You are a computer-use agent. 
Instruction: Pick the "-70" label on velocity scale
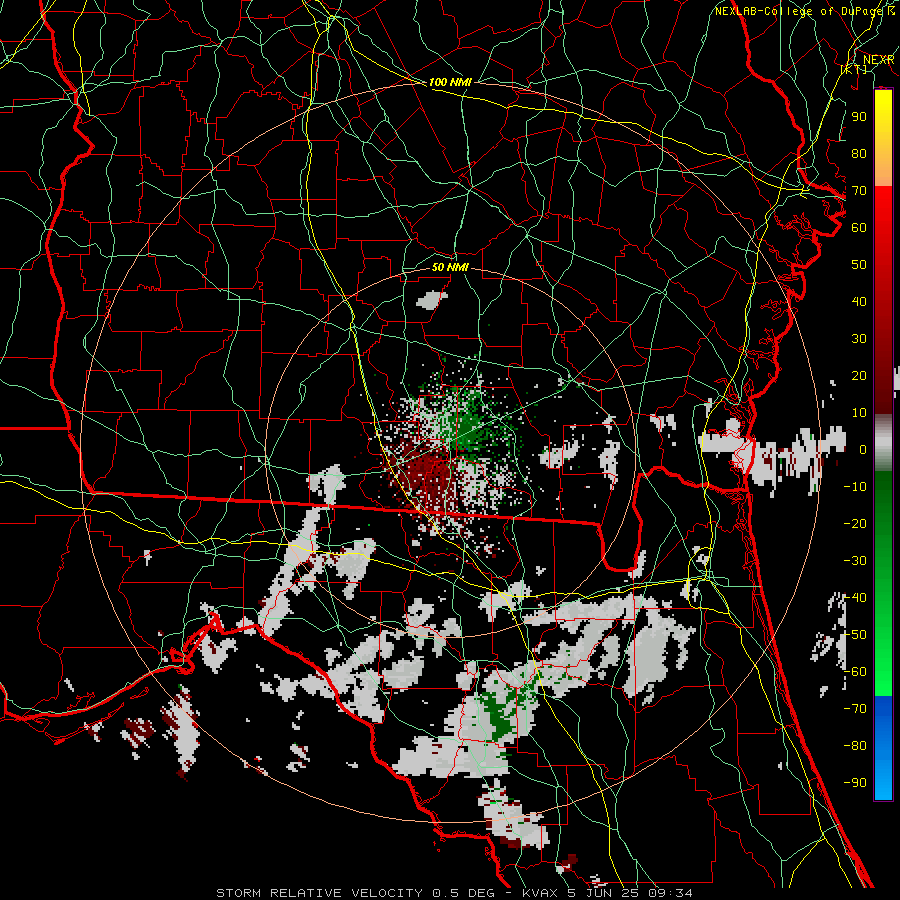click(855, 709)
